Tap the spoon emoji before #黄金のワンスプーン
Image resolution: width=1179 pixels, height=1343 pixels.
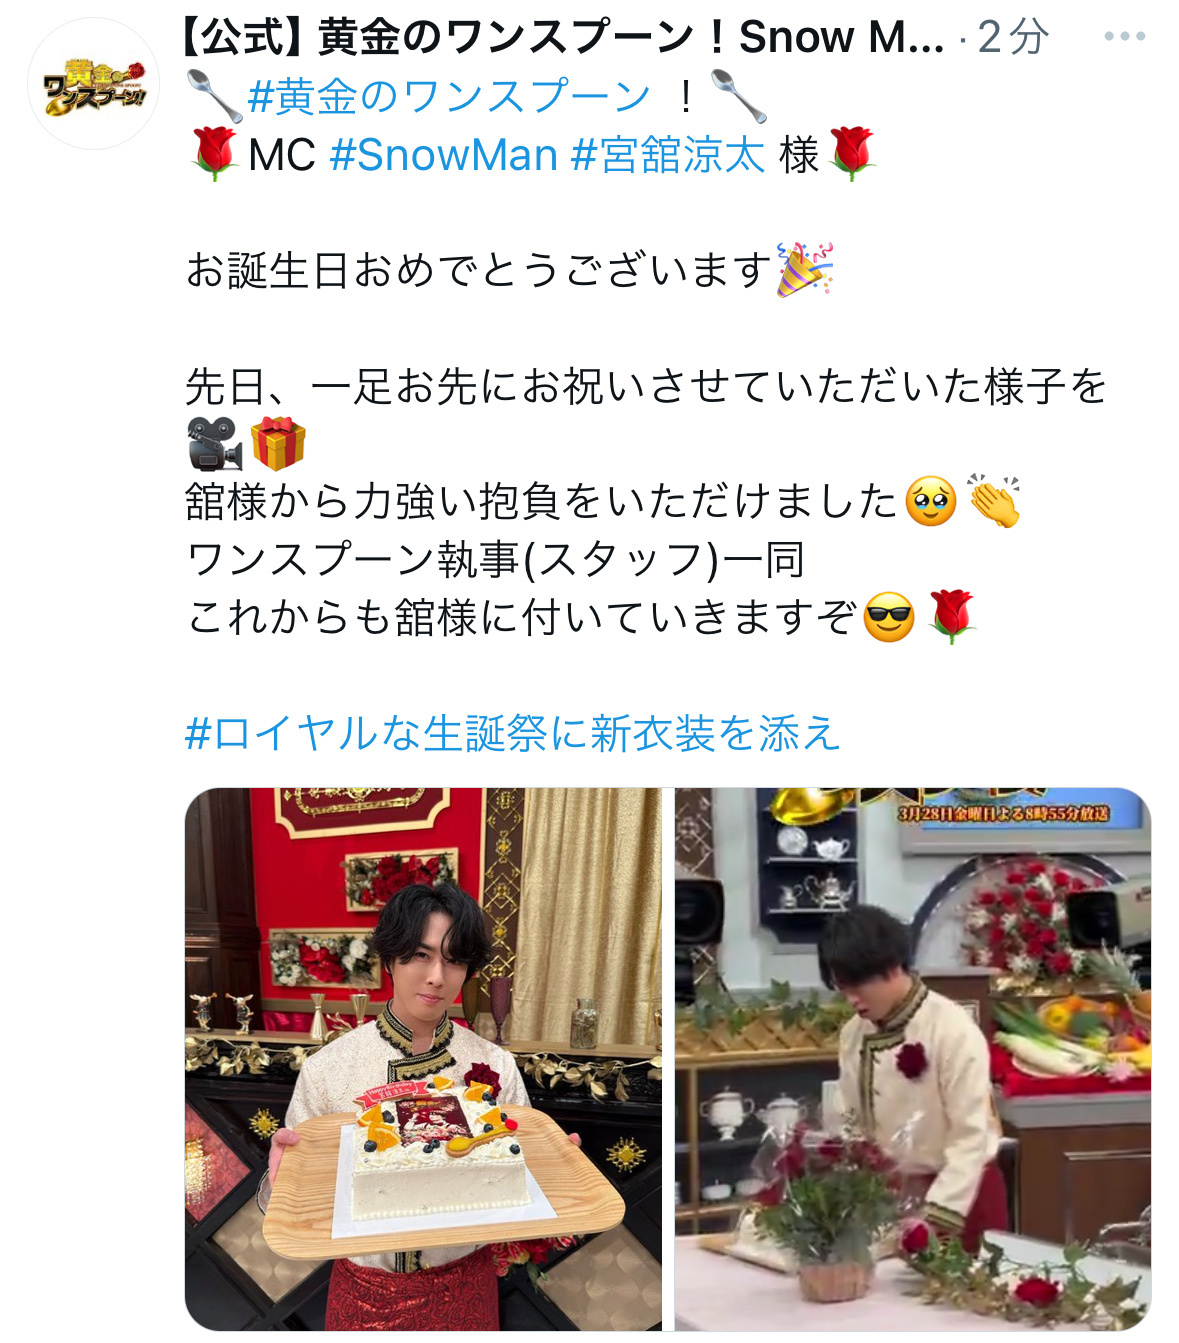(x=214, y=97)
